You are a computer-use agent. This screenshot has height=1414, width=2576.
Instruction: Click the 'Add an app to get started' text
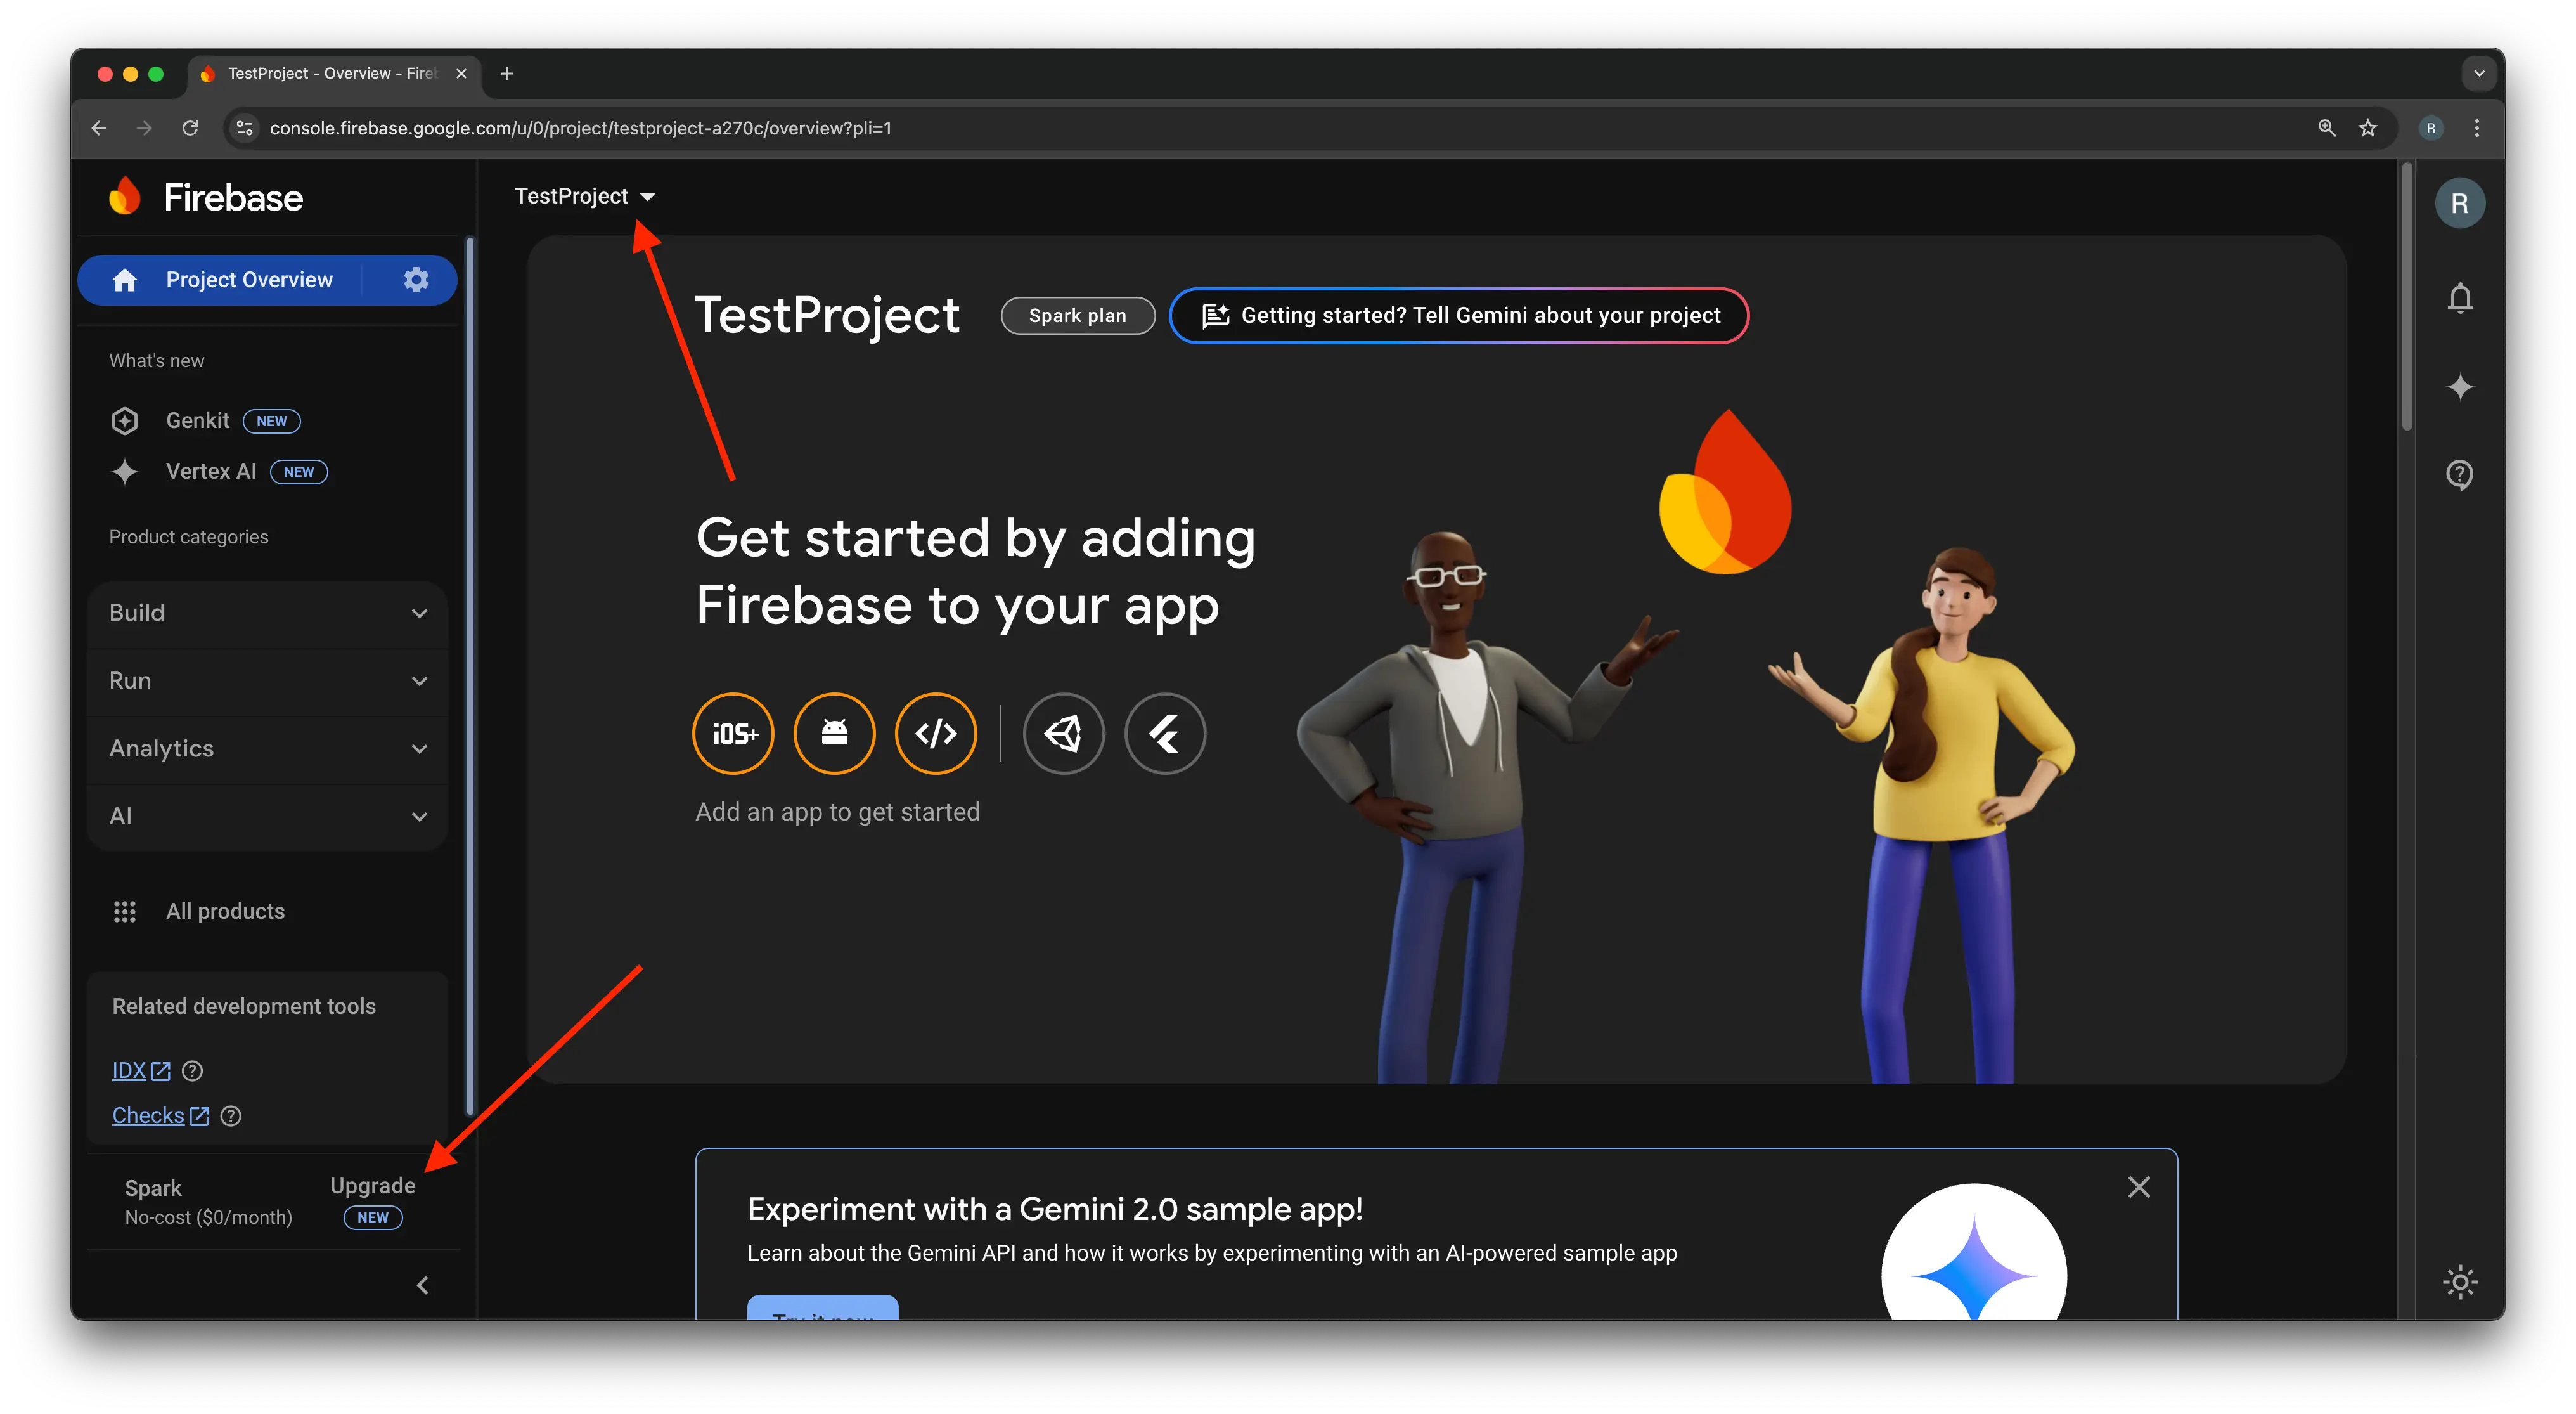(837, 812)
